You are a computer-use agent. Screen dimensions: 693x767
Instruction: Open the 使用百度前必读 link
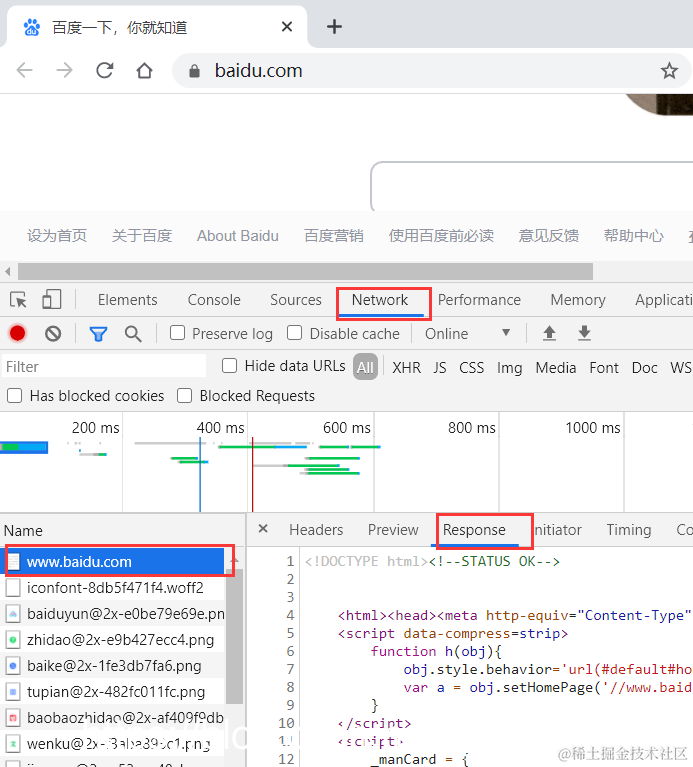click(441, 236)
